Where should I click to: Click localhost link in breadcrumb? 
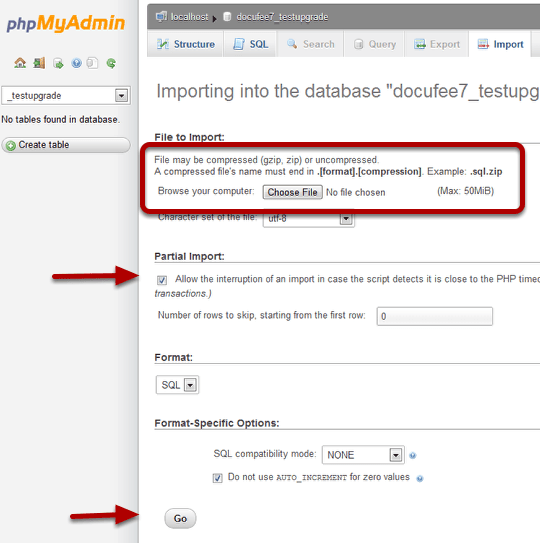tap(189, 17)
